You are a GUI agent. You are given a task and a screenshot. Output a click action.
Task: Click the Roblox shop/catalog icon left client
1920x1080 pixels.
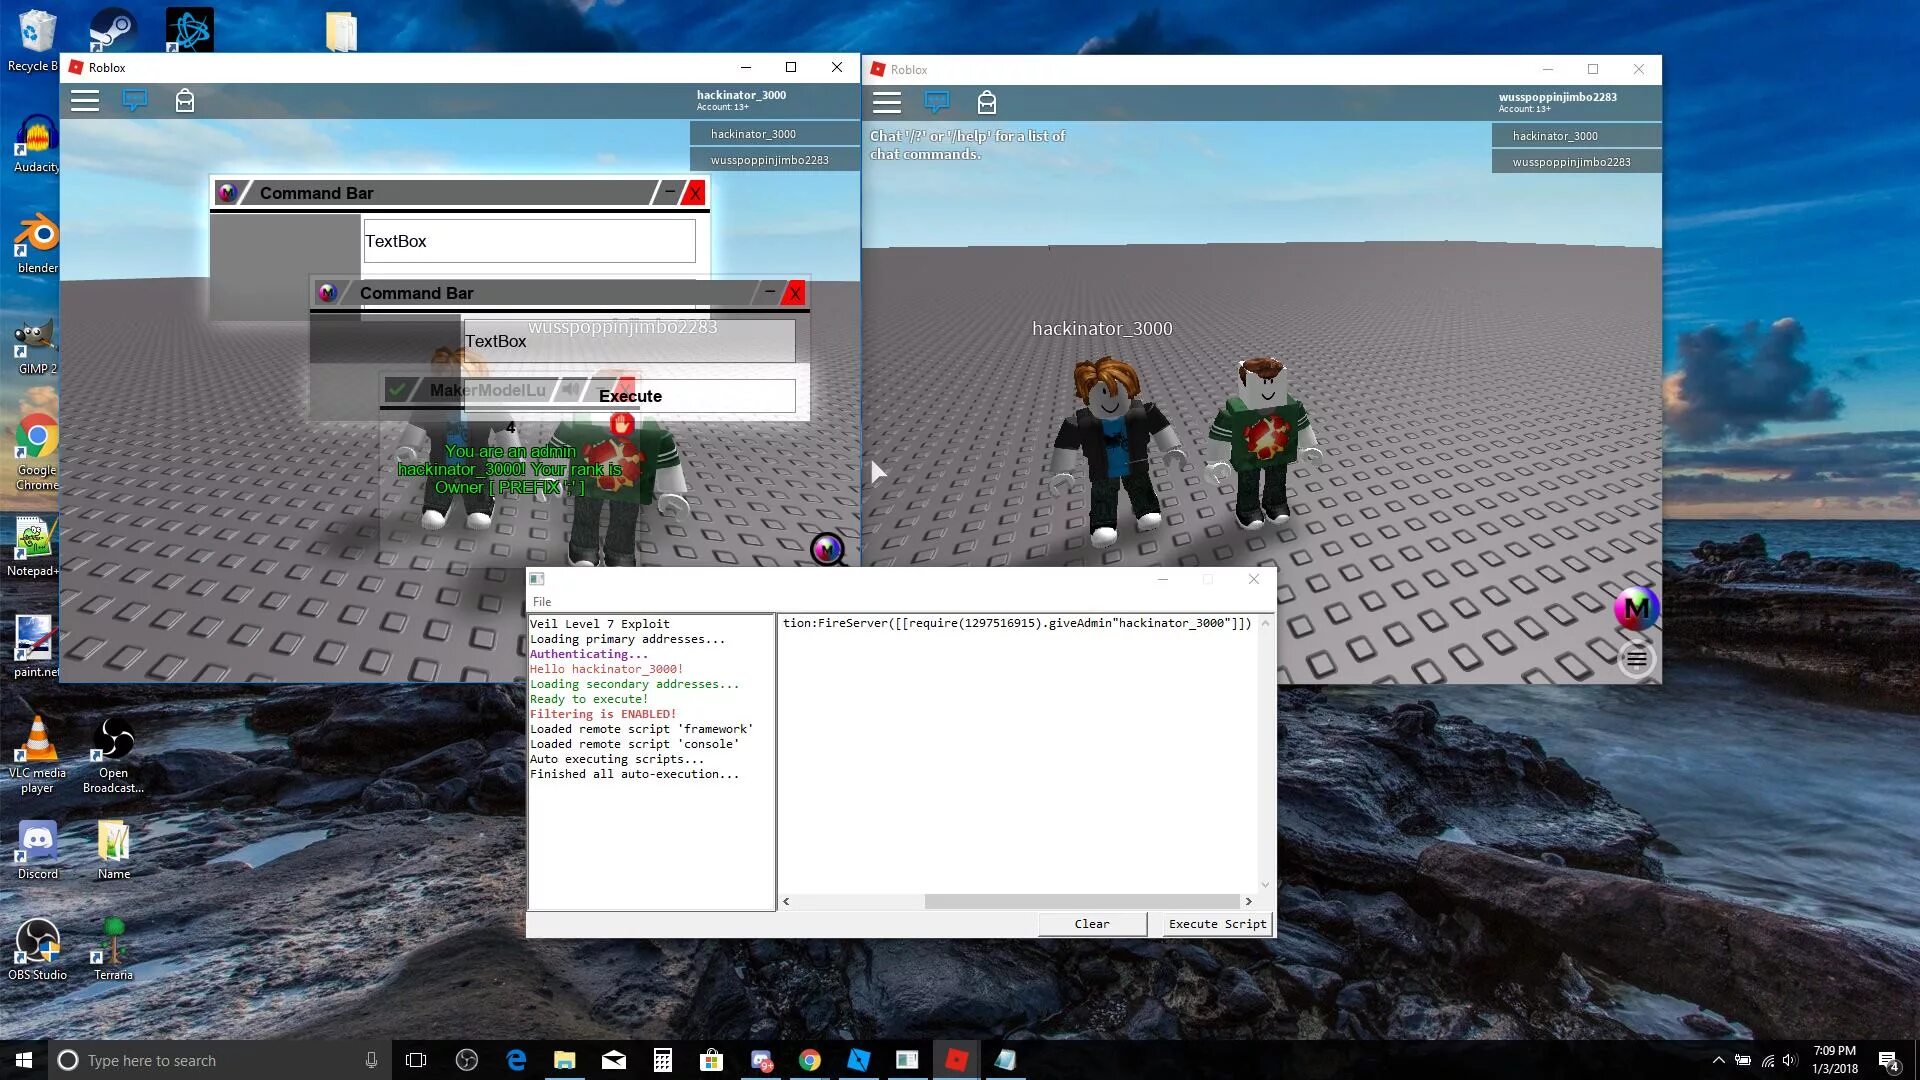(x=185, y=100)
